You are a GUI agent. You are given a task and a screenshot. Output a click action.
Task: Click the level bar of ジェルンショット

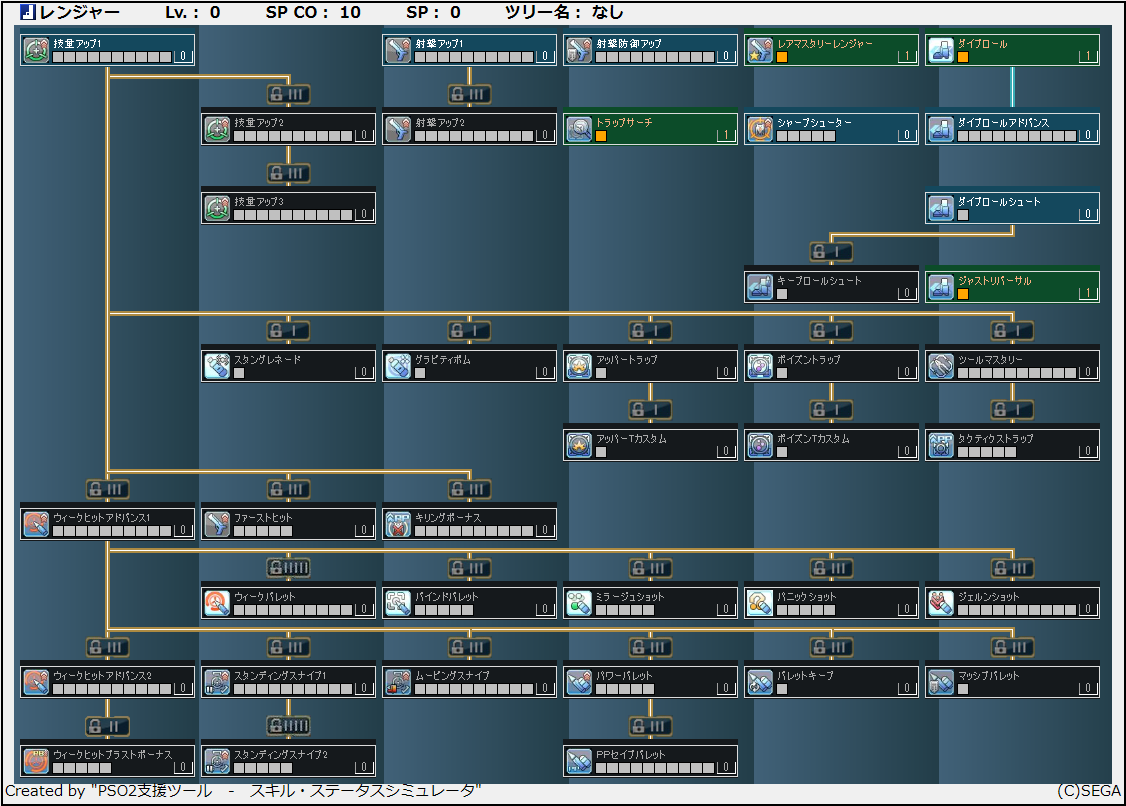point(1017,610)
